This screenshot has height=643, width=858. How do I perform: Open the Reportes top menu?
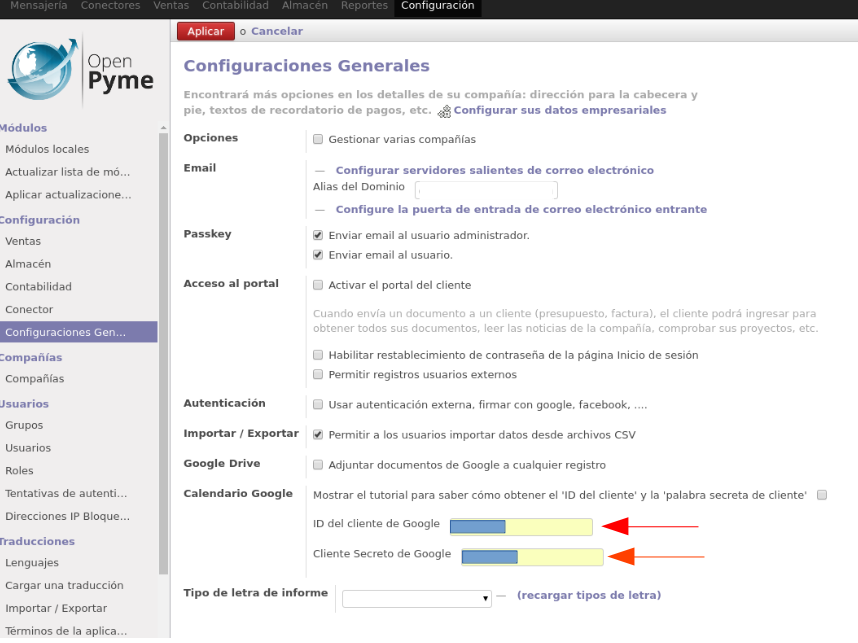pyautogui.click(x=364, y=5)
